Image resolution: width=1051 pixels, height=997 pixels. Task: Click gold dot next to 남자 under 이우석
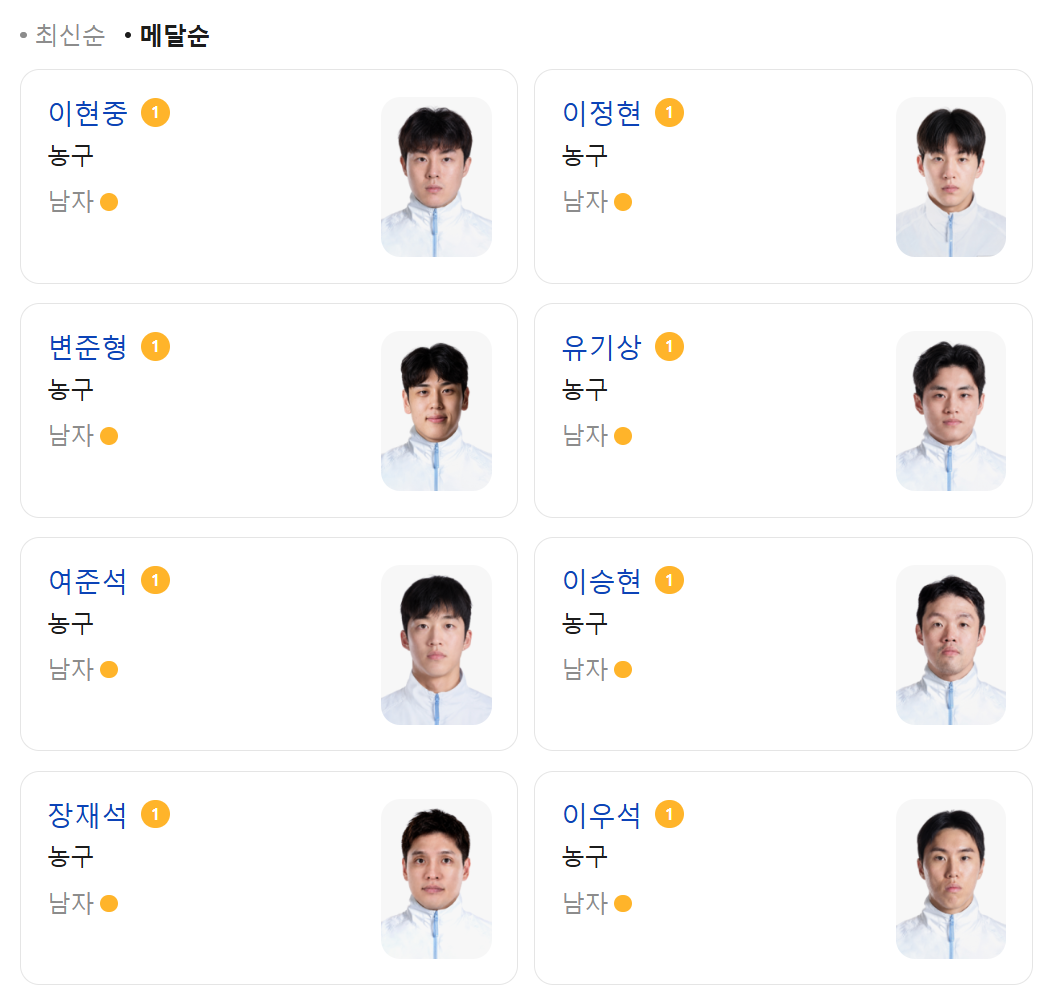pyautogui.click(x=623, y=903)
